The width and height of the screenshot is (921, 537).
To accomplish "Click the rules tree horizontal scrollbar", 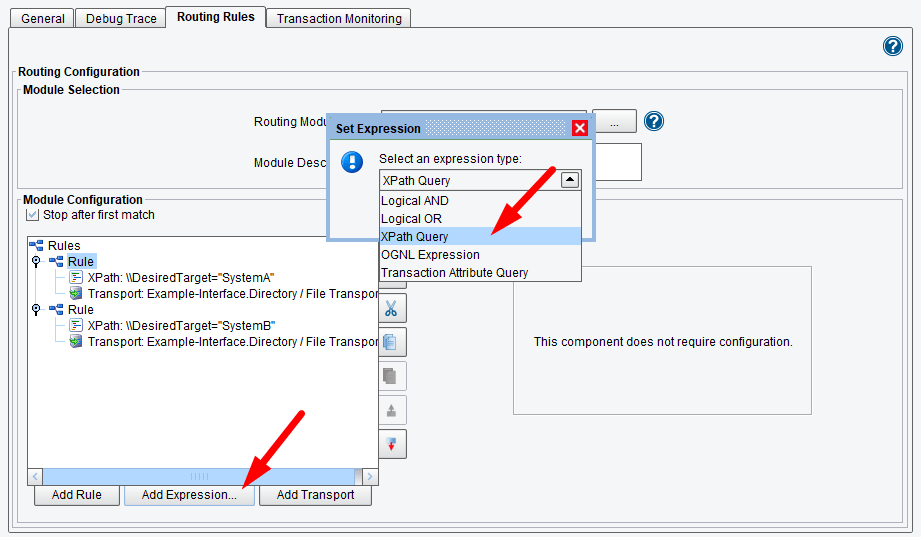I will pyautogui.click(x=200, y=477).
